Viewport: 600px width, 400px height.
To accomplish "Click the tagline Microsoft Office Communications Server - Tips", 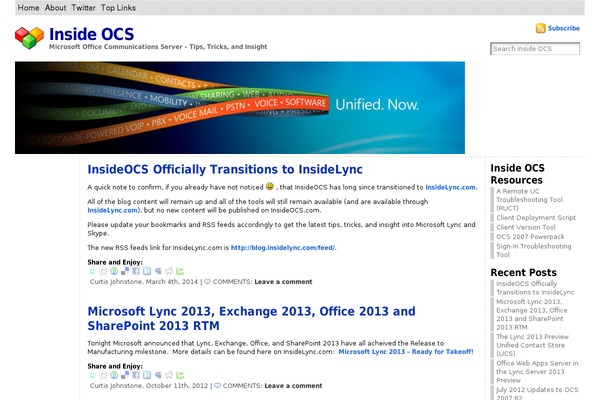I will (x=158, y=47).
